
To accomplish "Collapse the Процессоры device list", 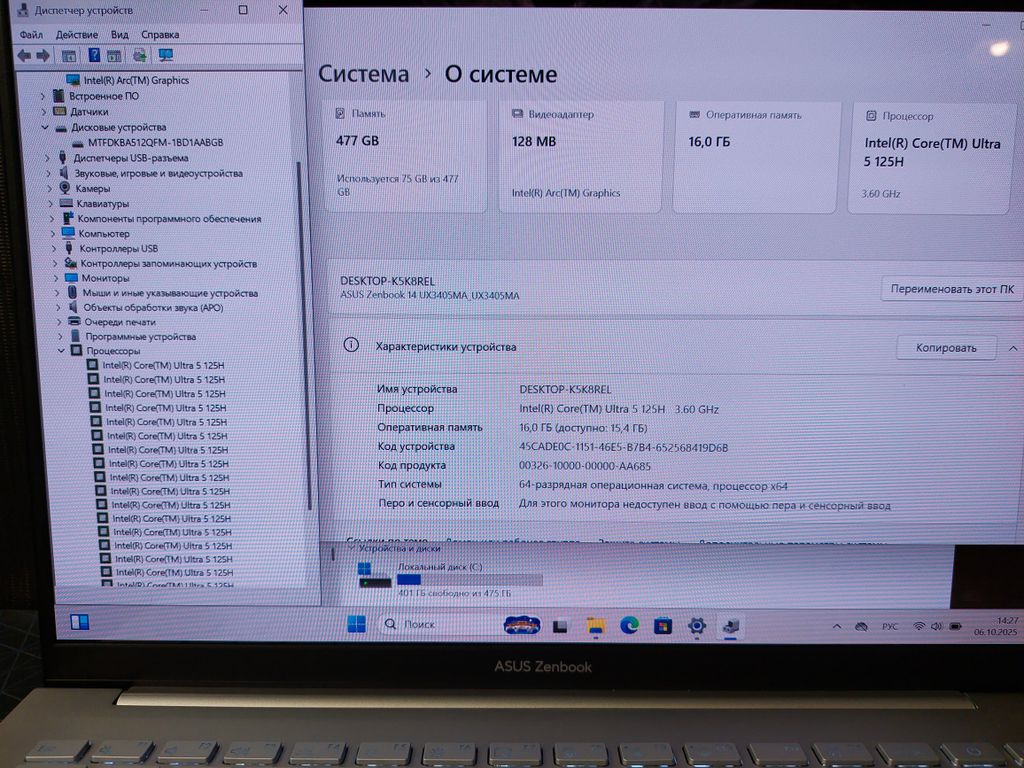I will click(x=61, y=351).
